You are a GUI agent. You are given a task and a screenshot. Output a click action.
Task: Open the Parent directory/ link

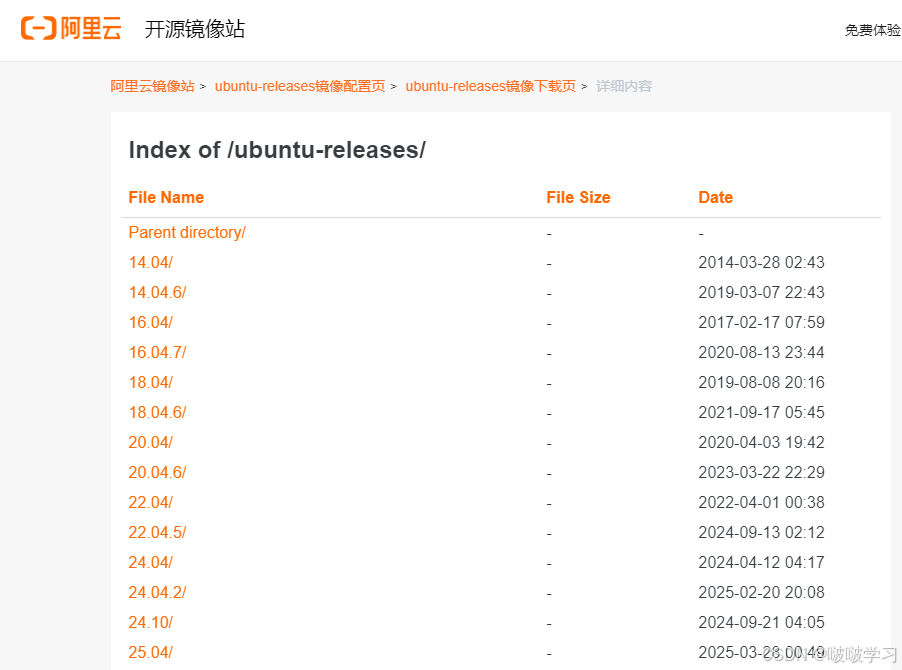187,232
